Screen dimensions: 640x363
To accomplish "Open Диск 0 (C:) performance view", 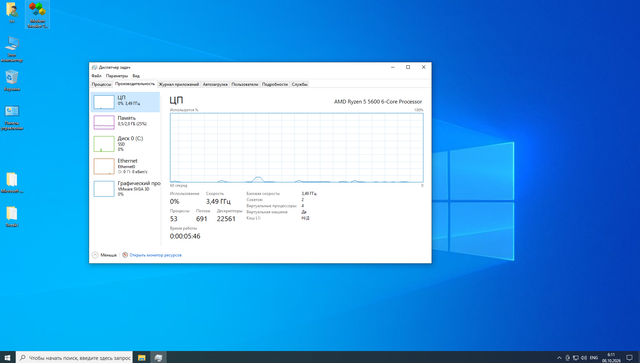I will pyautogui.click(x=125, y=143).
